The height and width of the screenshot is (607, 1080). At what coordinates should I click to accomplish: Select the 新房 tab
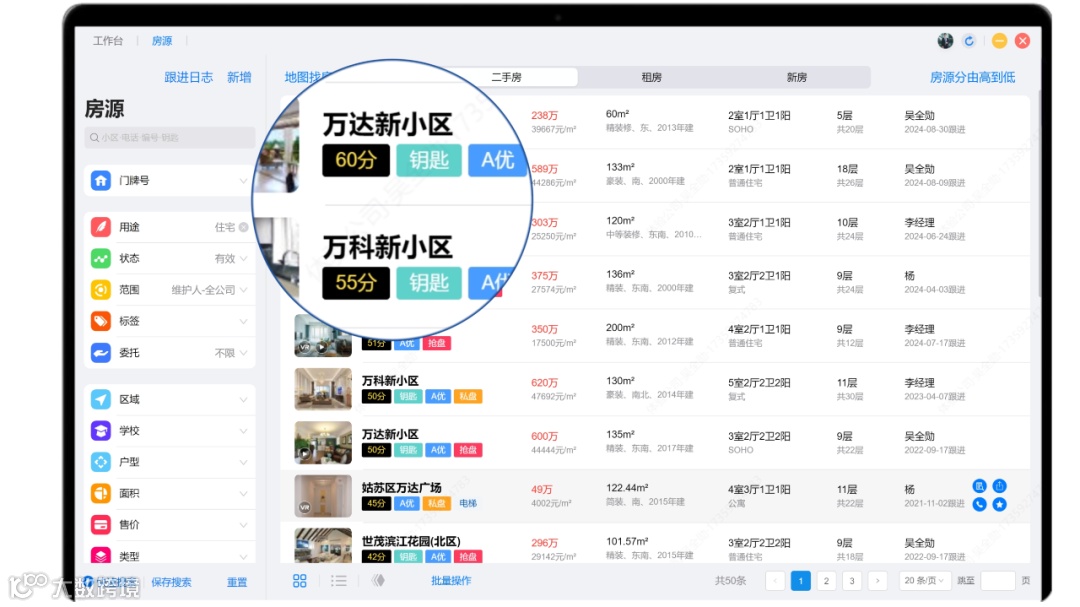pos(797,77)
